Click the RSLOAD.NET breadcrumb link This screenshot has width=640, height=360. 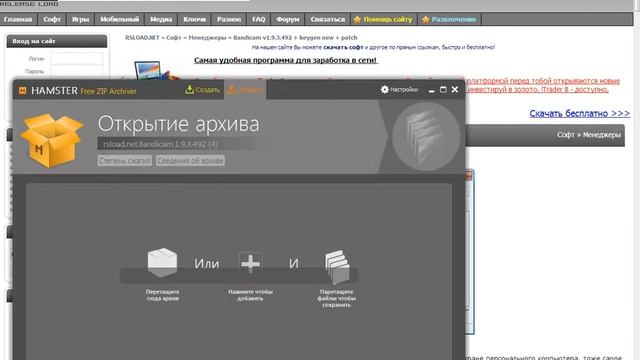click(x=142, y=38)
